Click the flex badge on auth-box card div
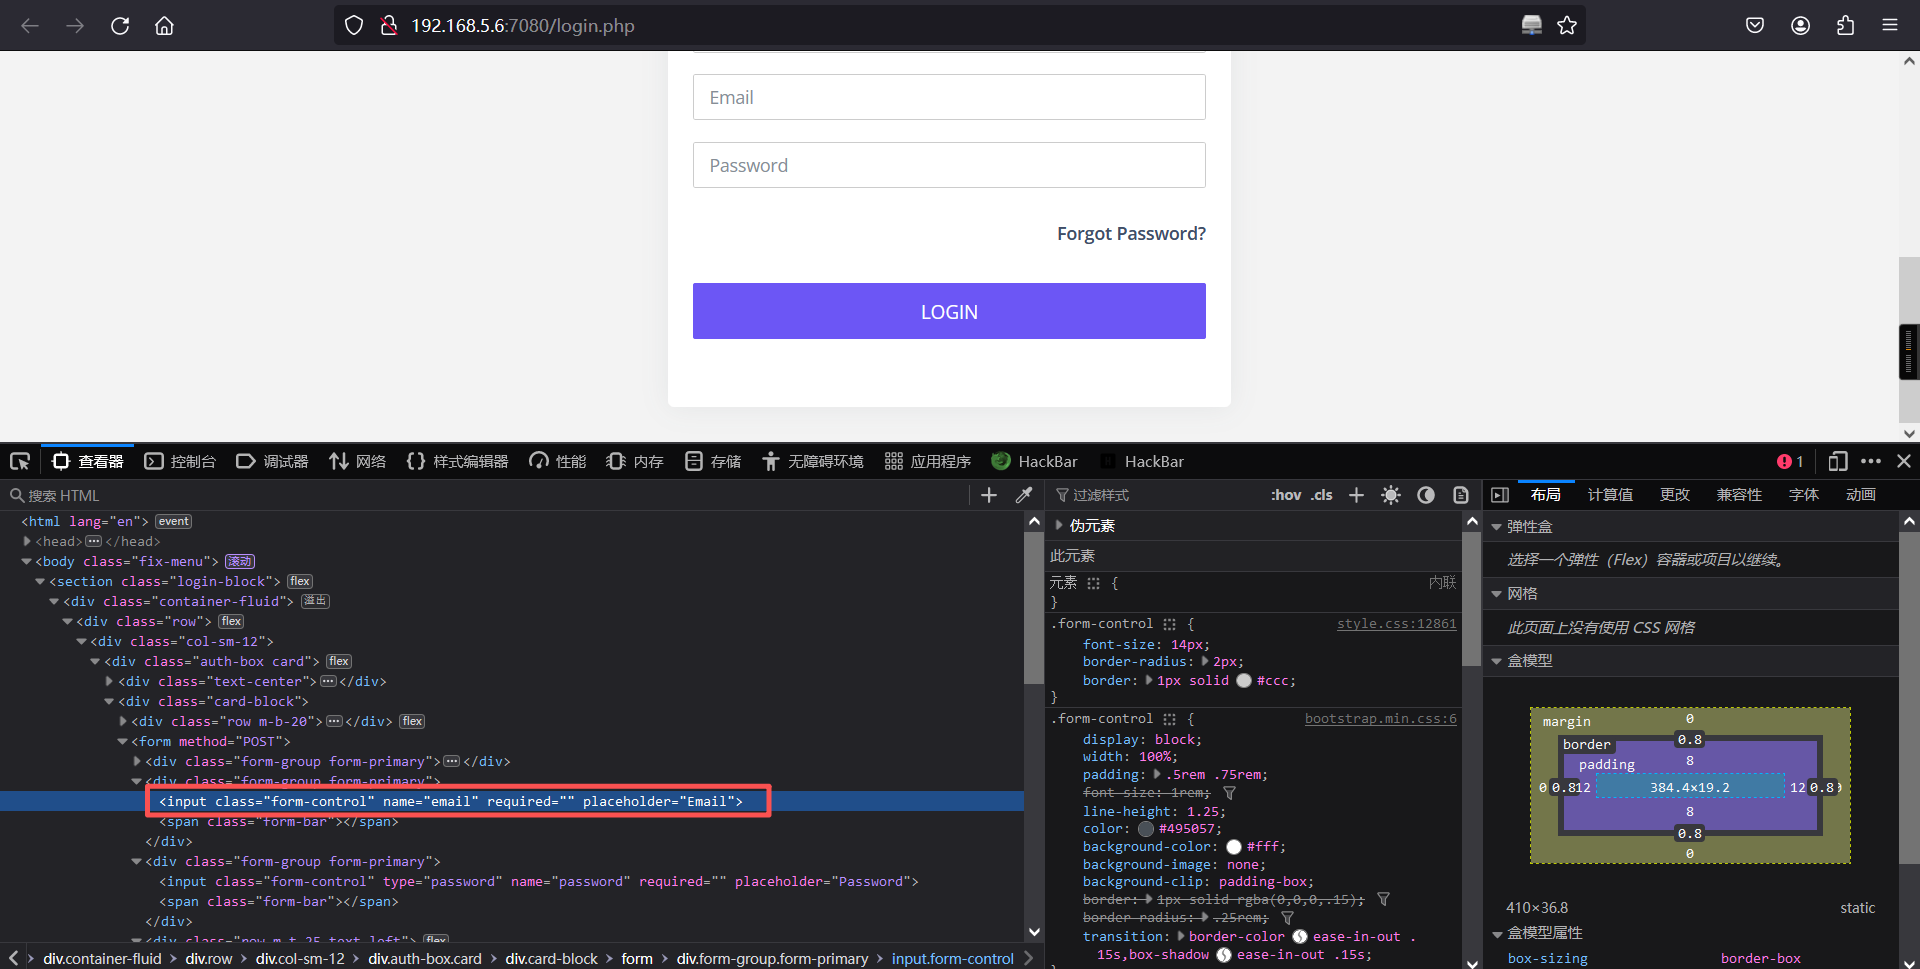This screenshot has height=969, width=1920. 339,661
